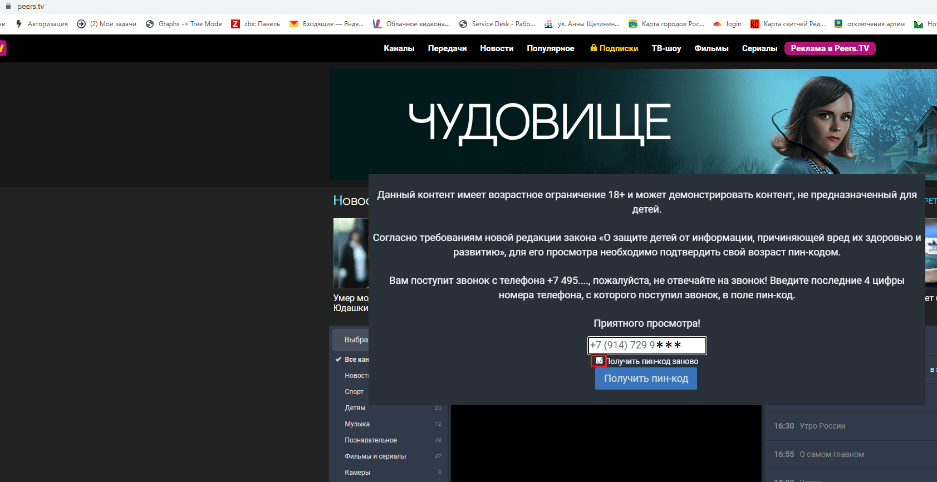The image size is (937, 482).
Task: Open the Входящие Яндекс mail bookmark
Action: click(326, 24)
